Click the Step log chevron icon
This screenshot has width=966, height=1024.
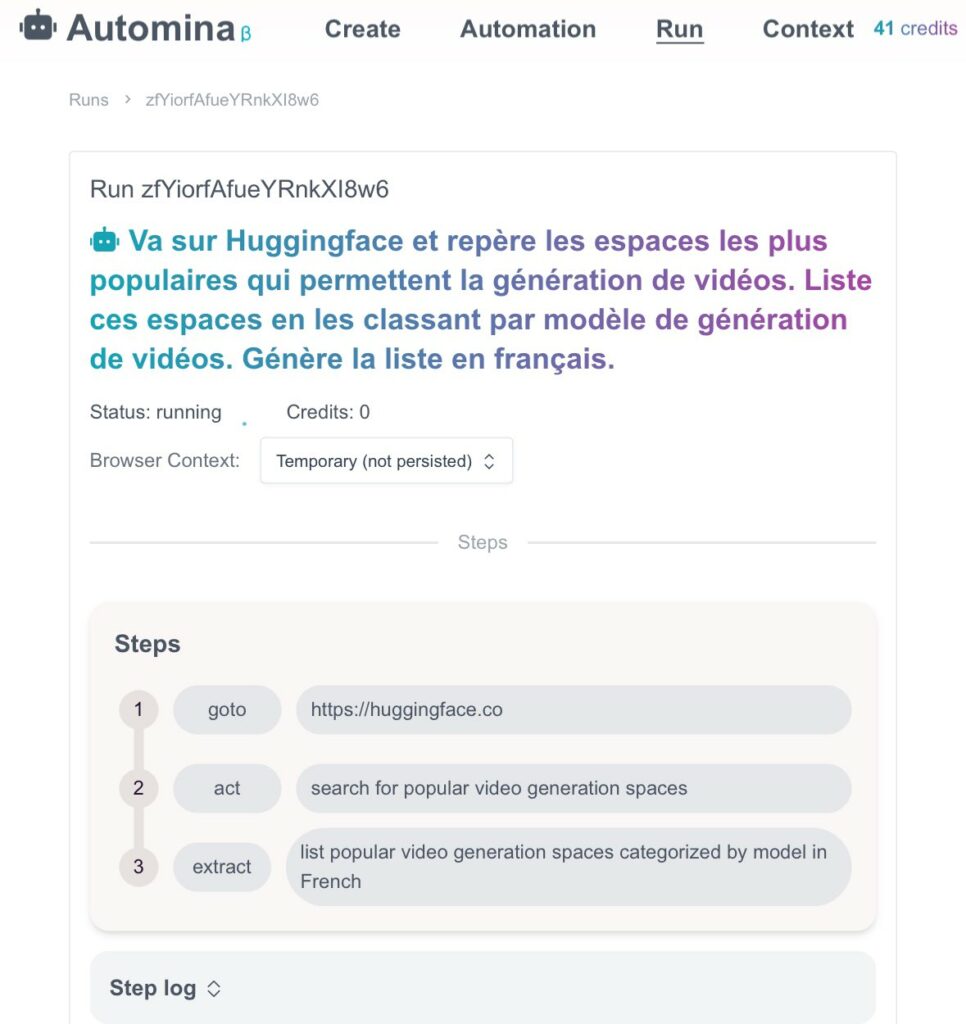point(213,989)
